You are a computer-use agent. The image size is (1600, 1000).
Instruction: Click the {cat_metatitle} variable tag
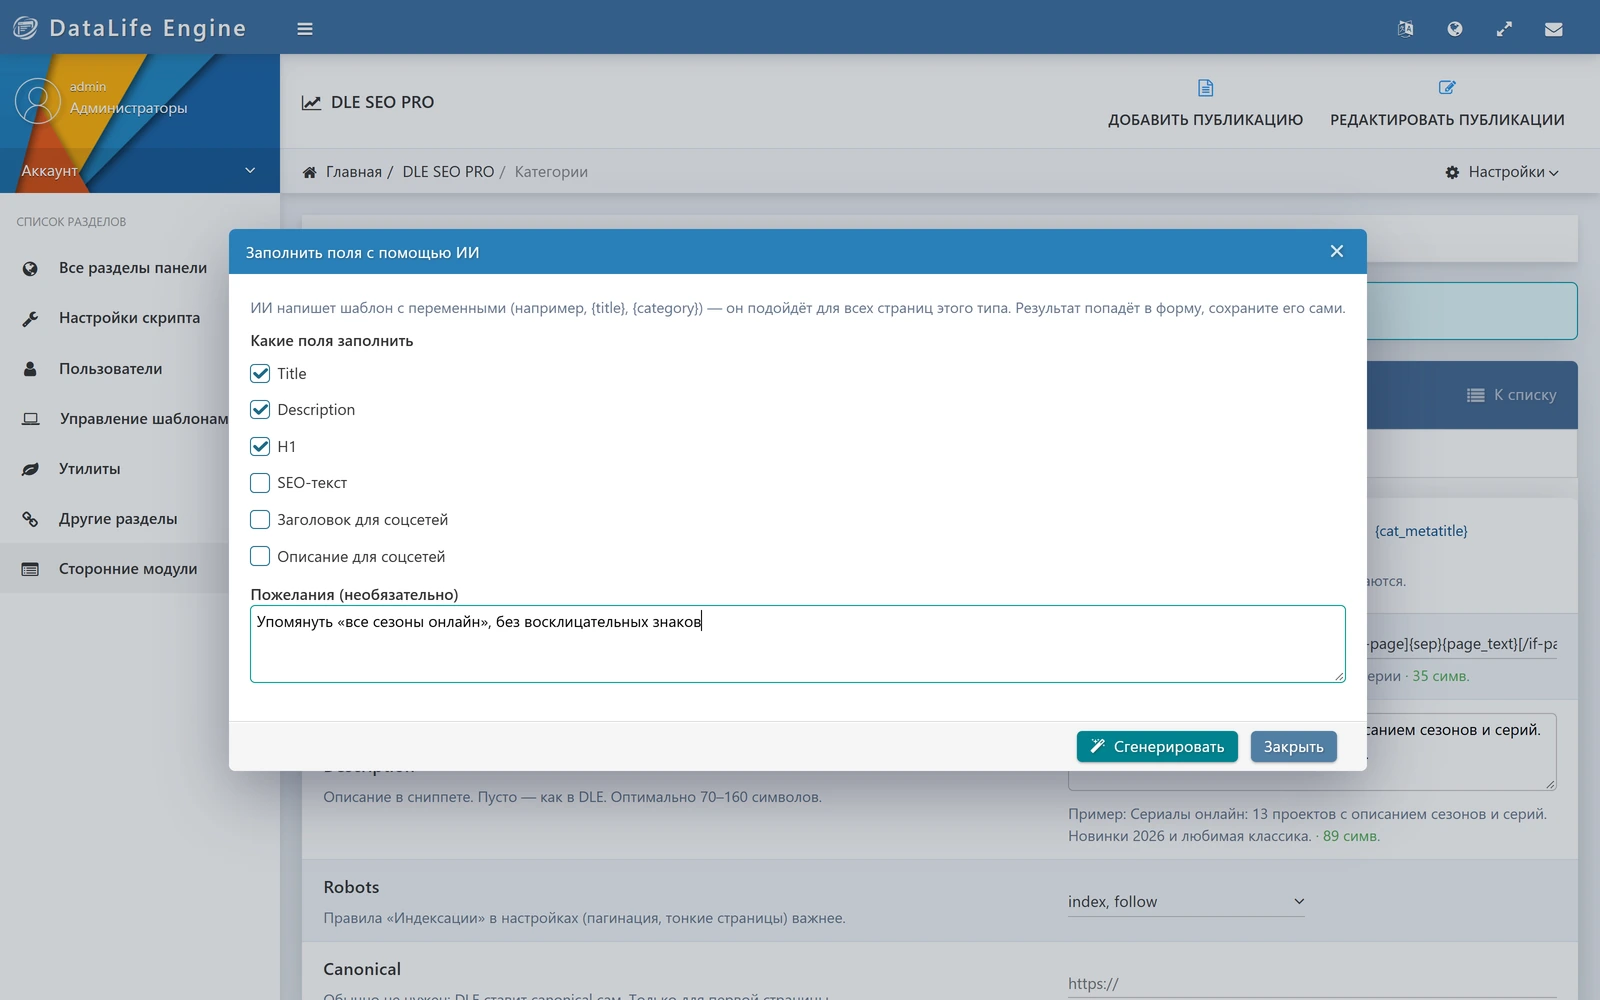[x=1421, y=531]
